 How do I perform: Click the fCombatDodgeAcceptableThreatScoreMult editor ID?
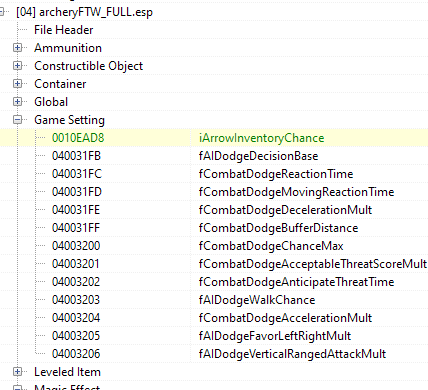[313, 264]
